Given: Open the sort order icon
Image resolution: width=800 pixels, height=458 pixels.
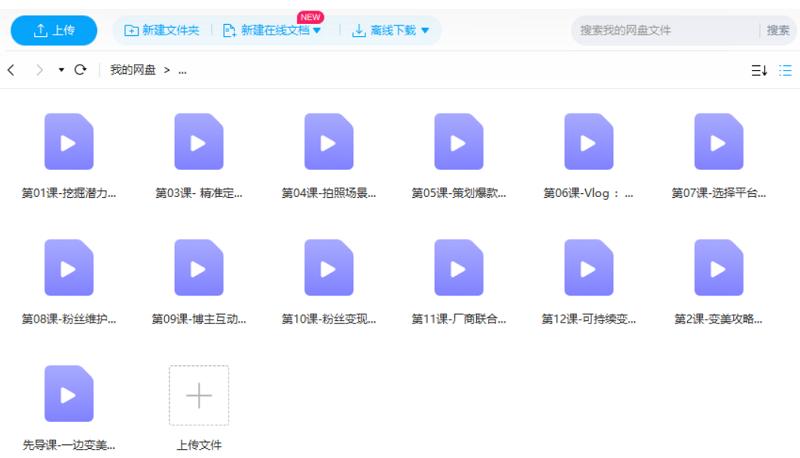Looking at the screenshot, I should (x=759, y=70).
